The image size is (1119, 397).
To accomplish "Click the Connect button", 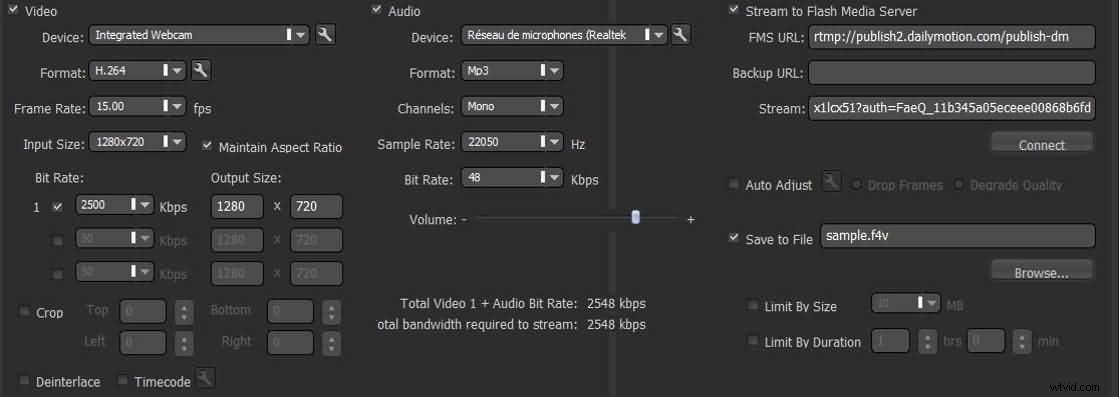I will click(1042, 142).
